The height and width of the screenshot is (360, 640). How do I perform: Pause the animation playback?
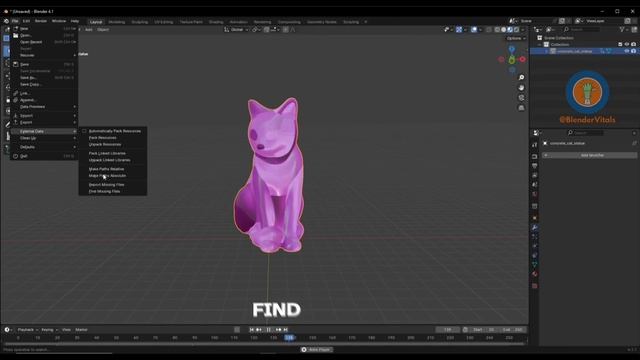tap(269, 330)
